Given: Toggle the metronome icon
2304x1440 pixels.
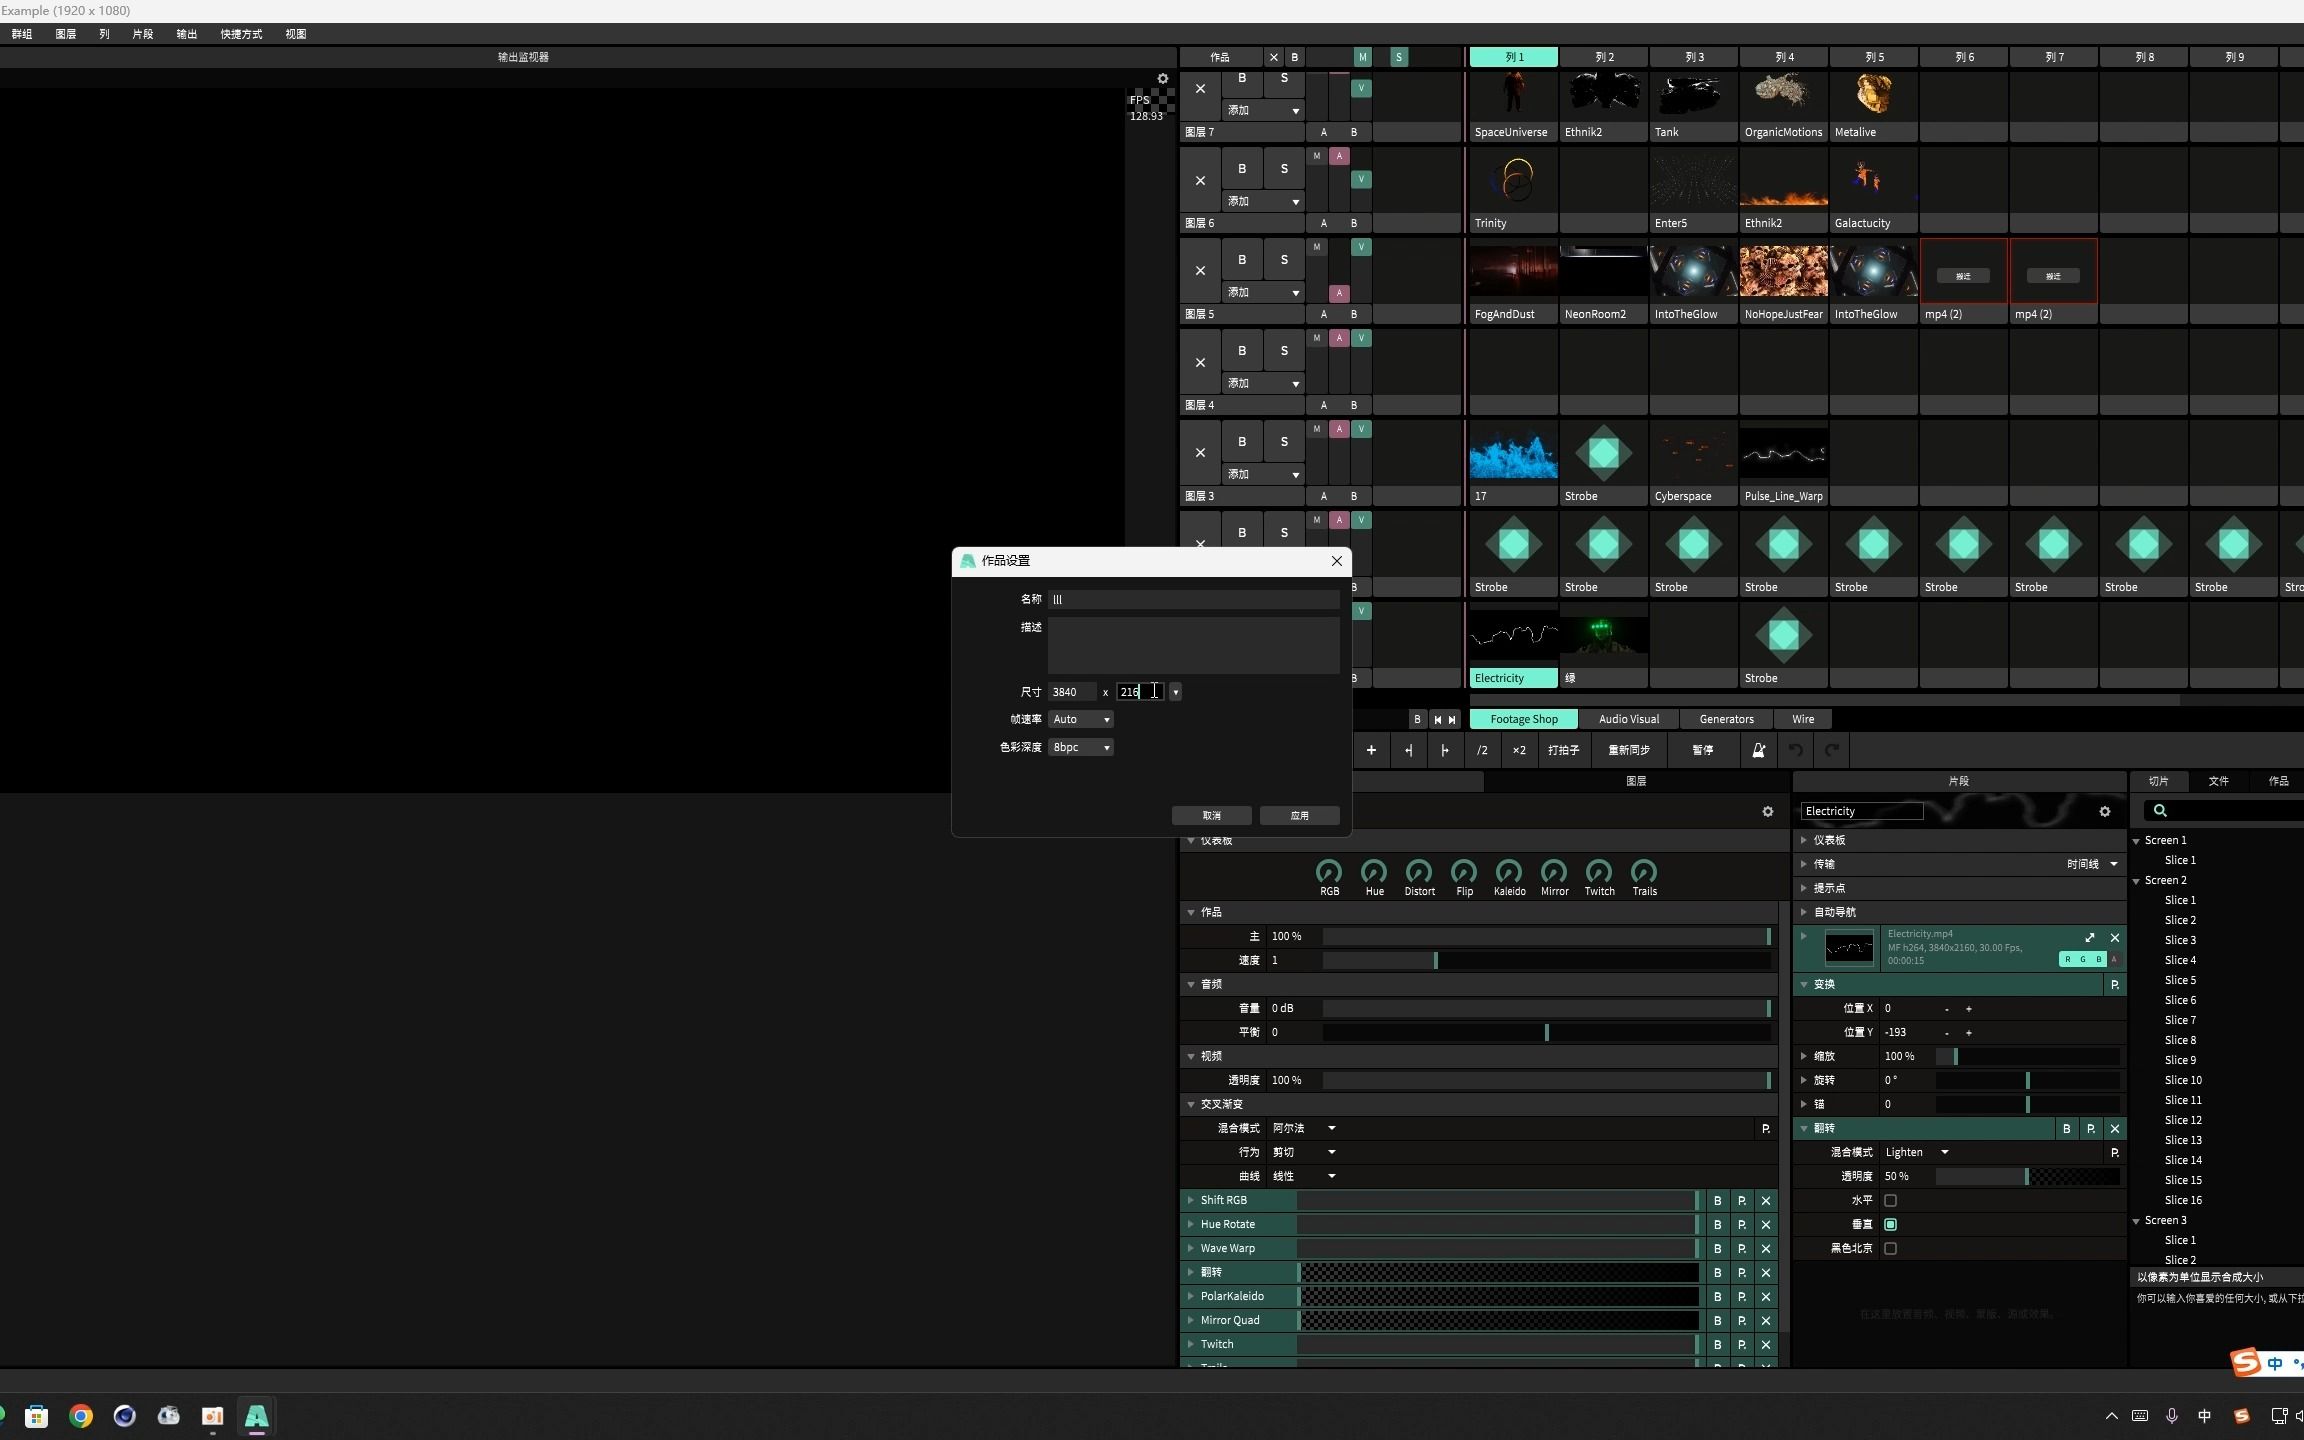Looking at the screenshot, I should pyautogui.click(x=1758, y=750).
